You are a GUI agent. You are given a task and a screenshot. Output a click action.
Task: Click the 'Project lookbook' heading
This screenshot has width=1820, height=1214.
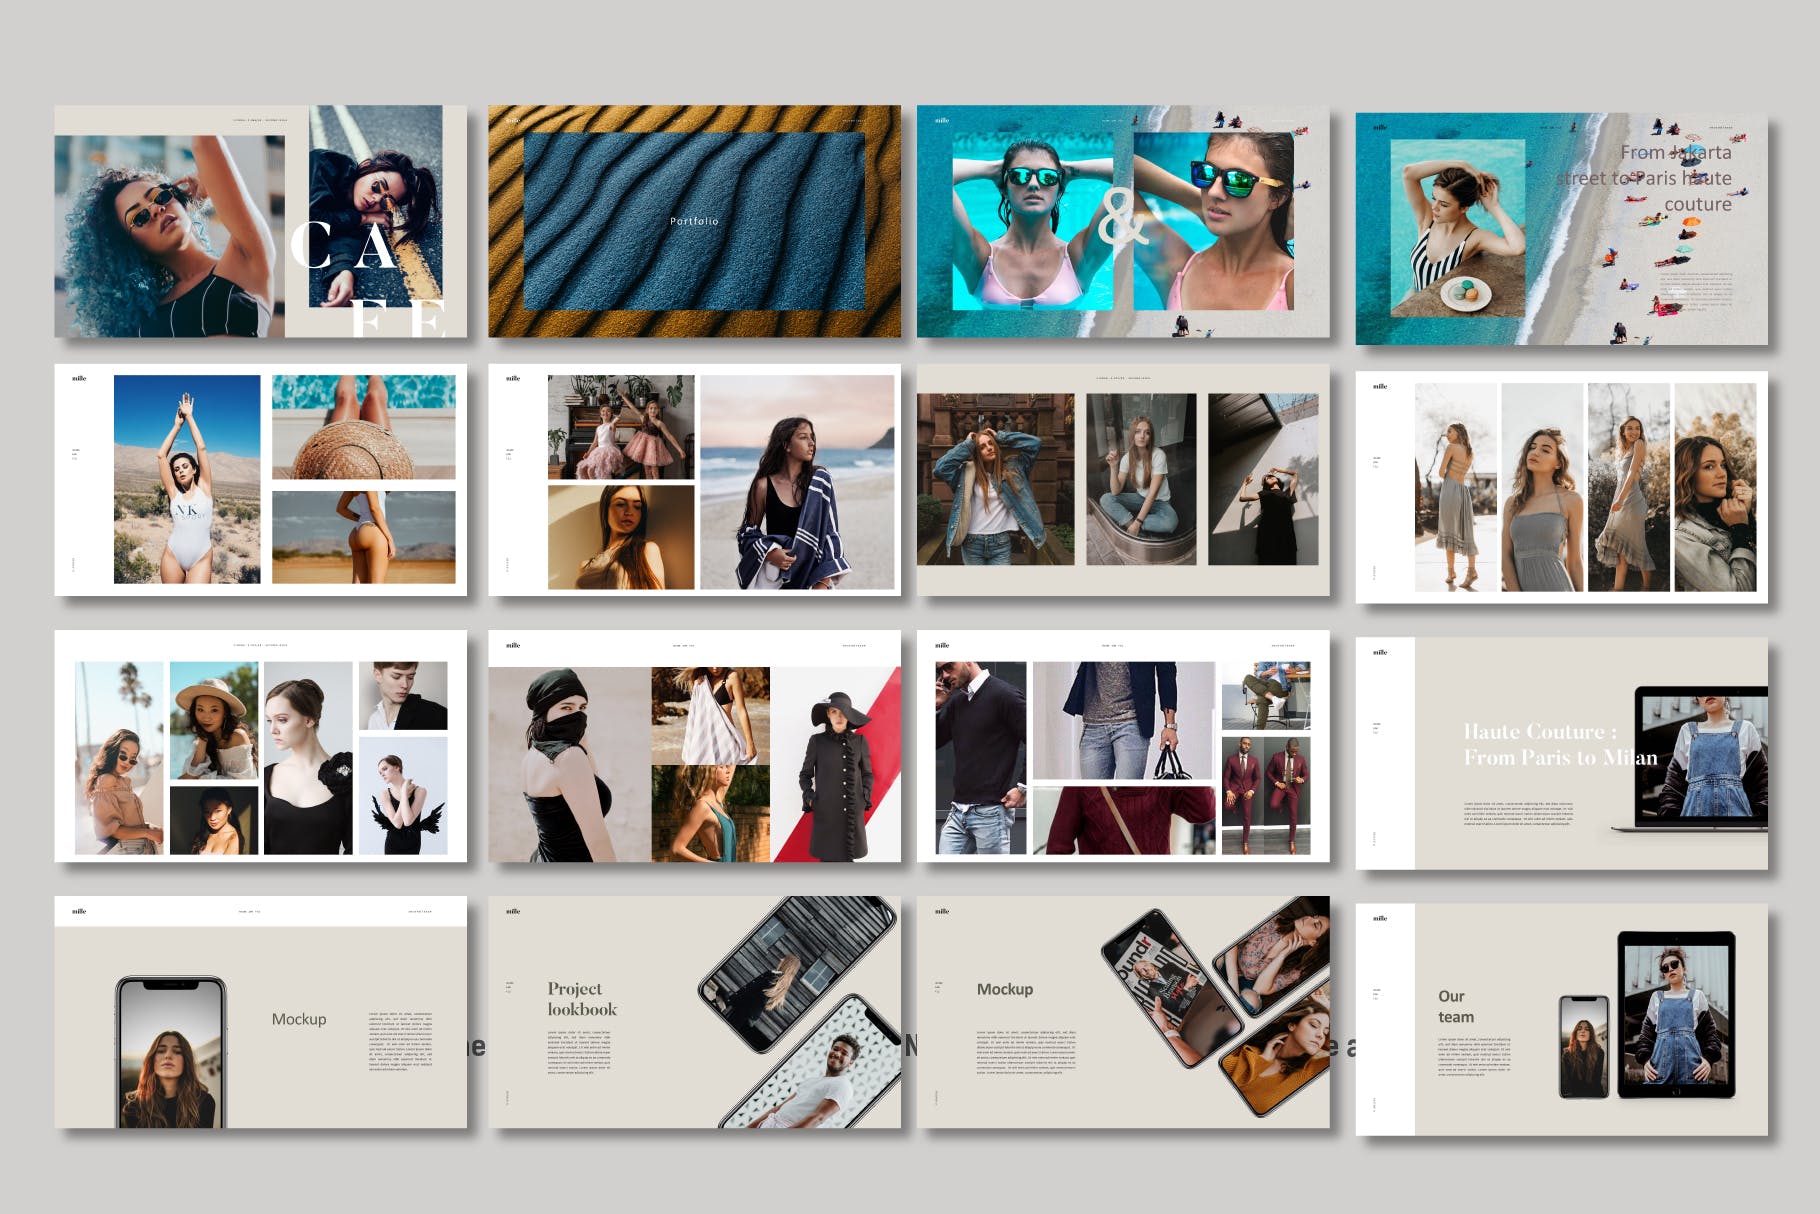click(x=581, y=999)
